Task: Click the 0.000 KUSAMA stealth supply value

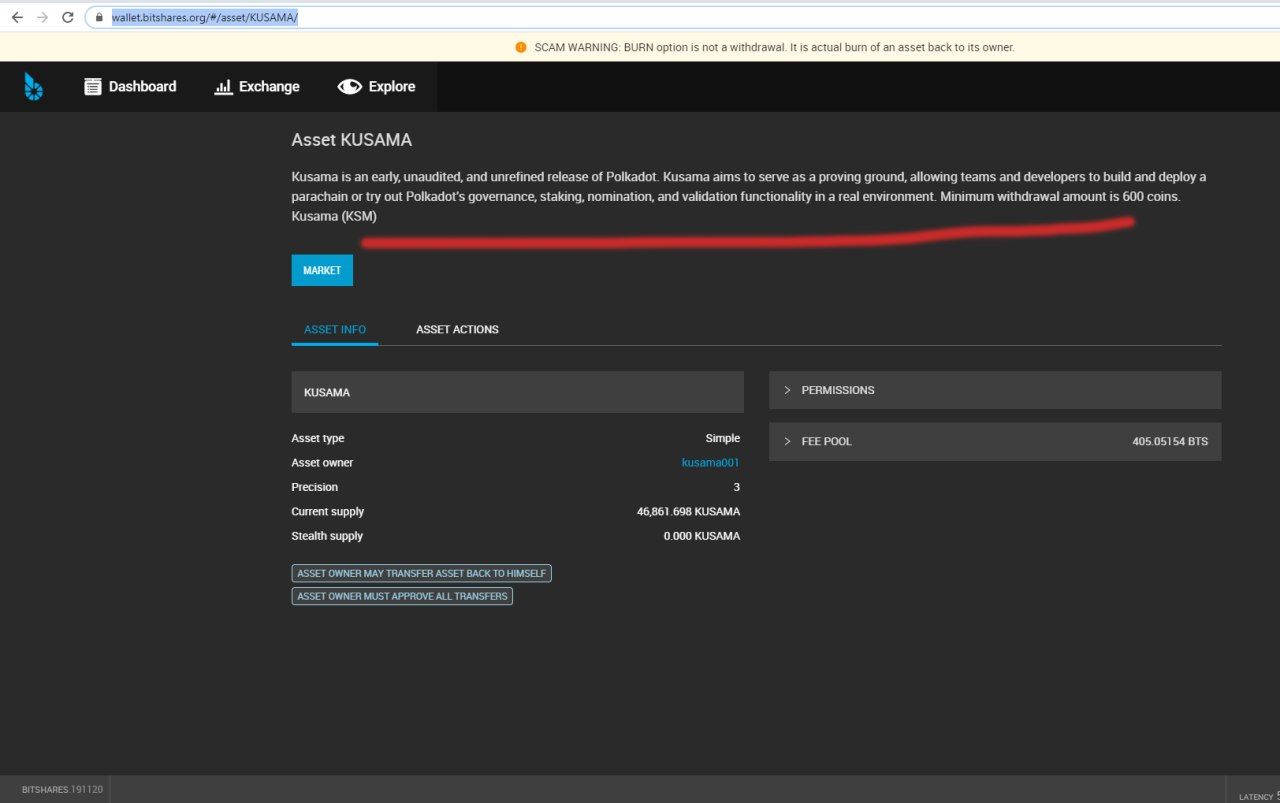Action: point(702,536)
